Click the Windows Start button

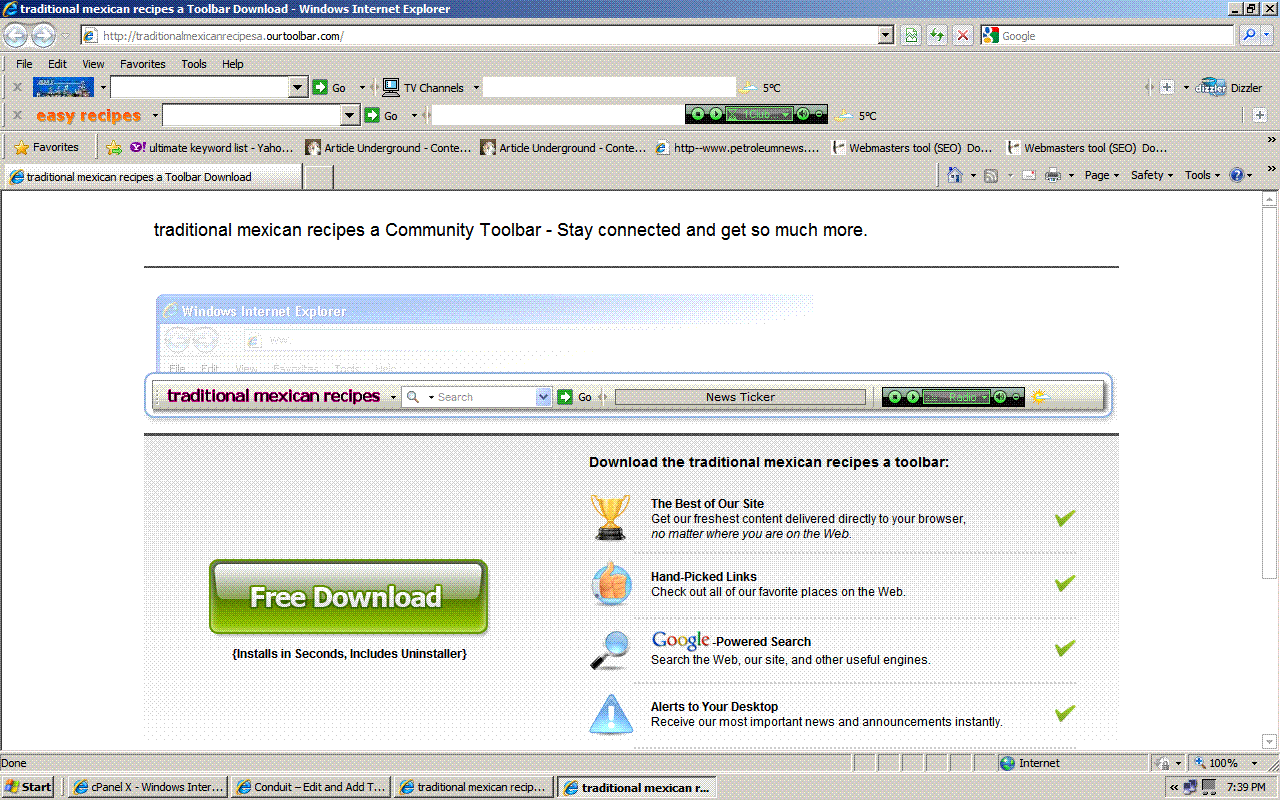coord(29,787)
